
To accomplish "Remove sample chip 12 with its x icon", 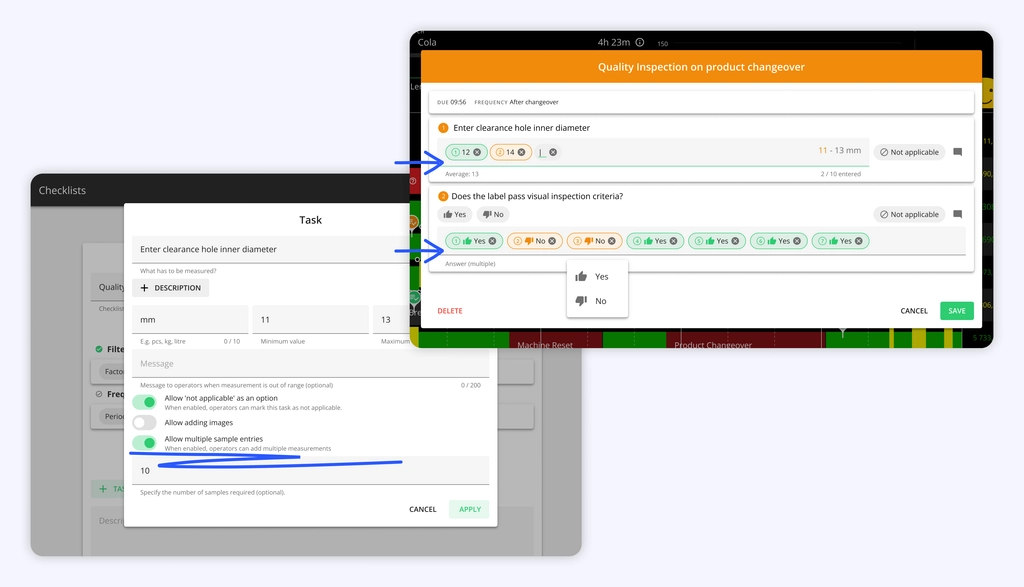I will pos(477,152).
